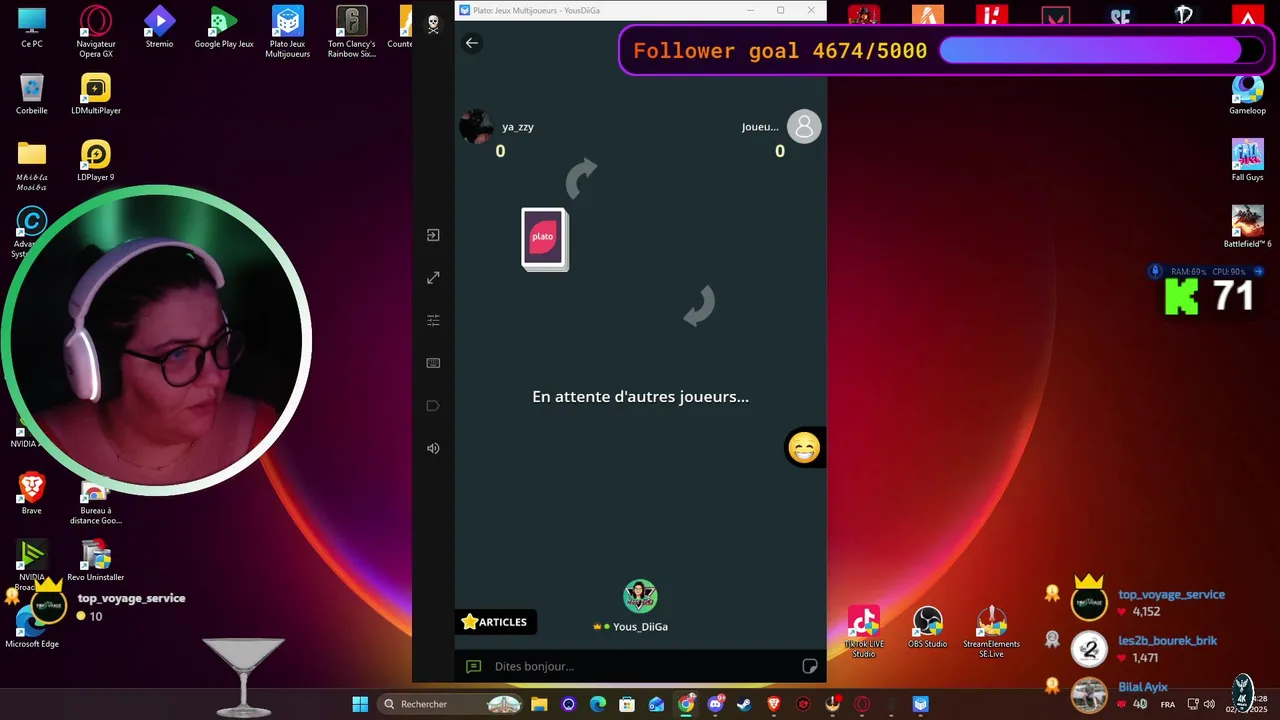
Task: Click the arrow on RAM/CPU widget
Action: 1258,271
